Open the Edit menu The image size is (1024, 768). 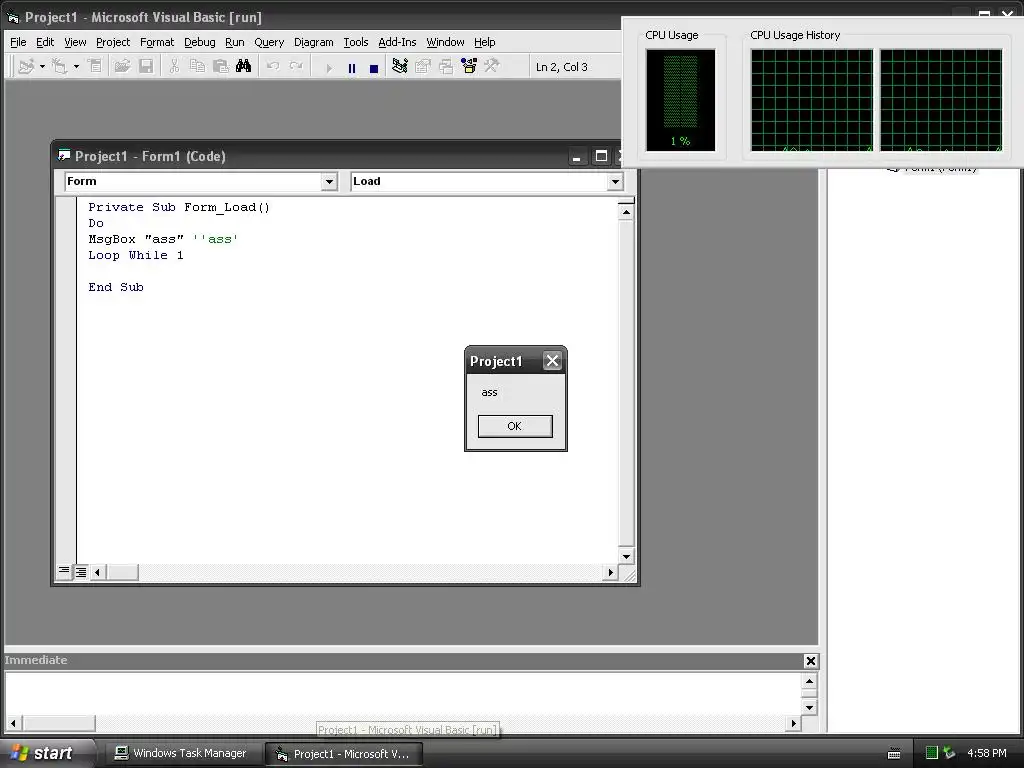coord(45,42)
